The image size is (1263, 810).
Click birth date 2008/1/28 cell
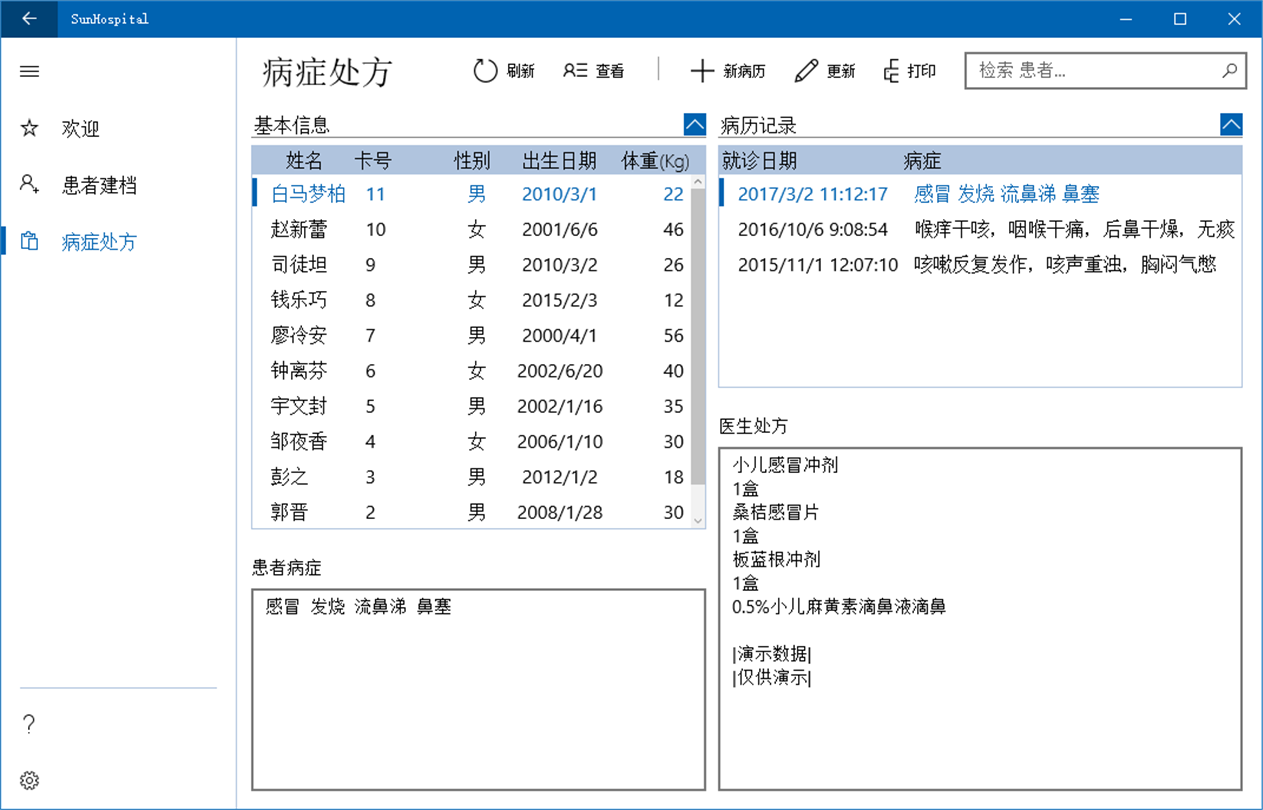[559, 513]
